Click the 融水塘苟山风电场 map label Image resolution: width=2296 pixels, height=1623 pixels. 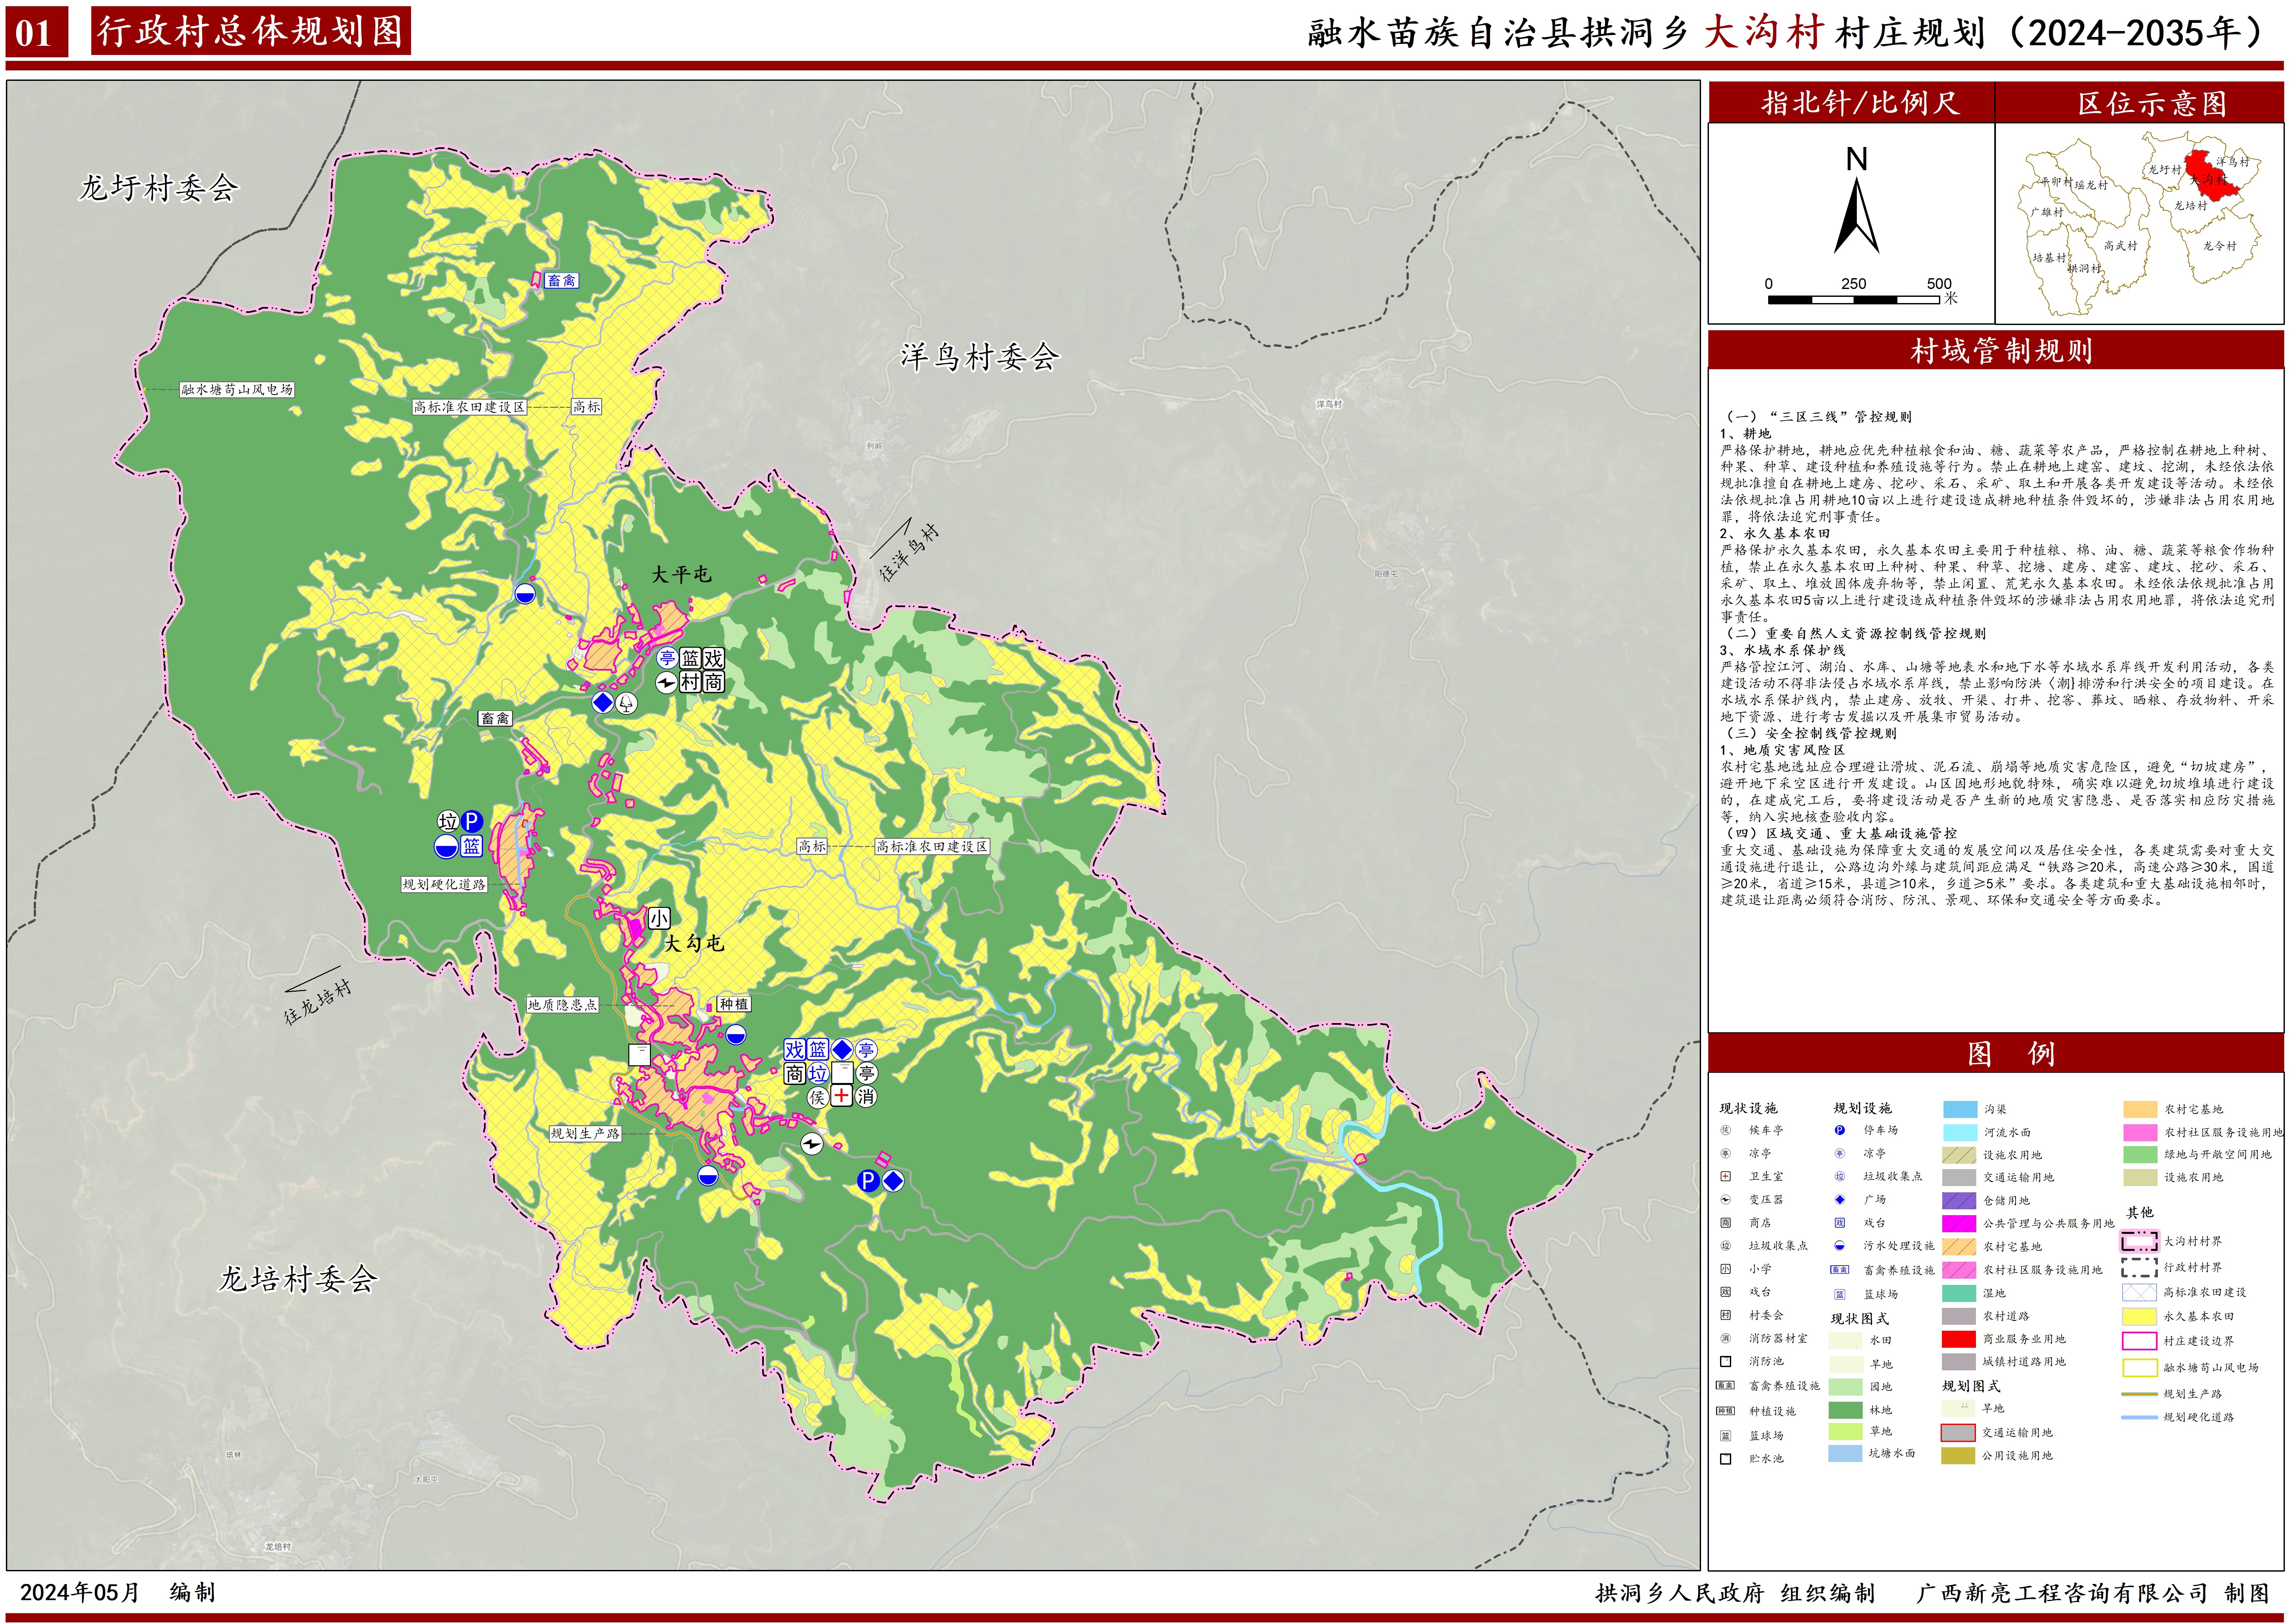point(237,390)
